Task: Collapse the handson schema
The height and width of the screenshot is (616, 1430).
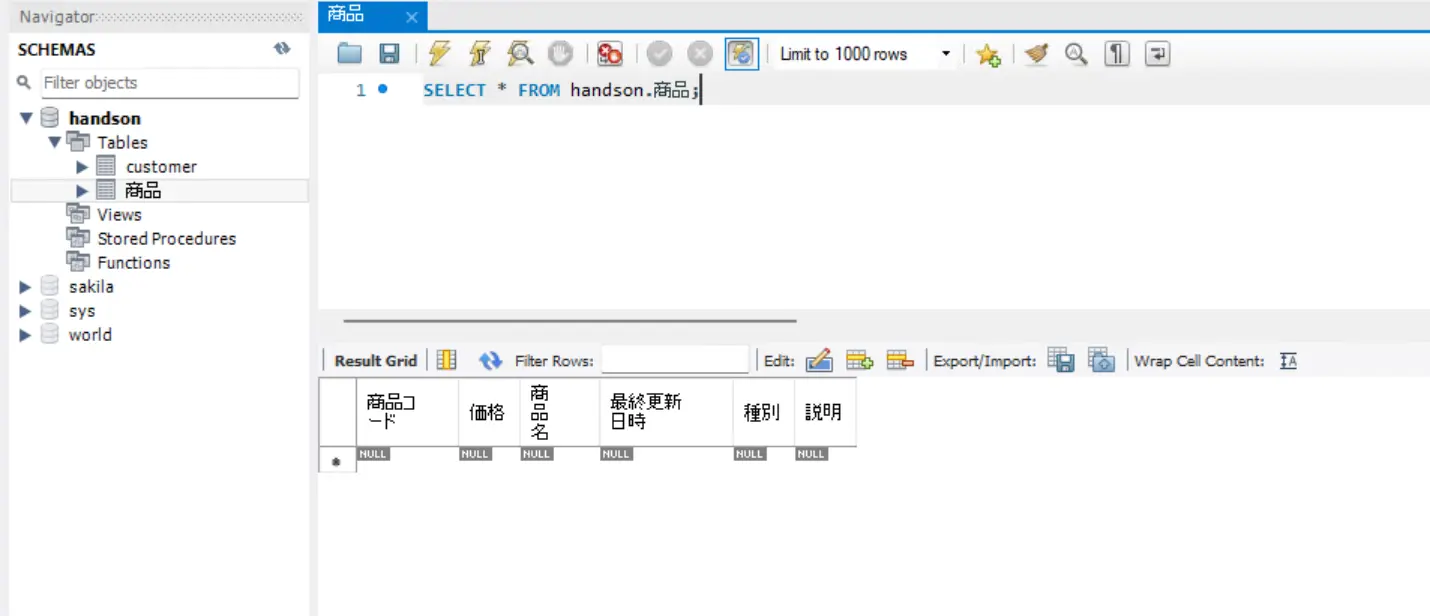Action: pos(26,118)
